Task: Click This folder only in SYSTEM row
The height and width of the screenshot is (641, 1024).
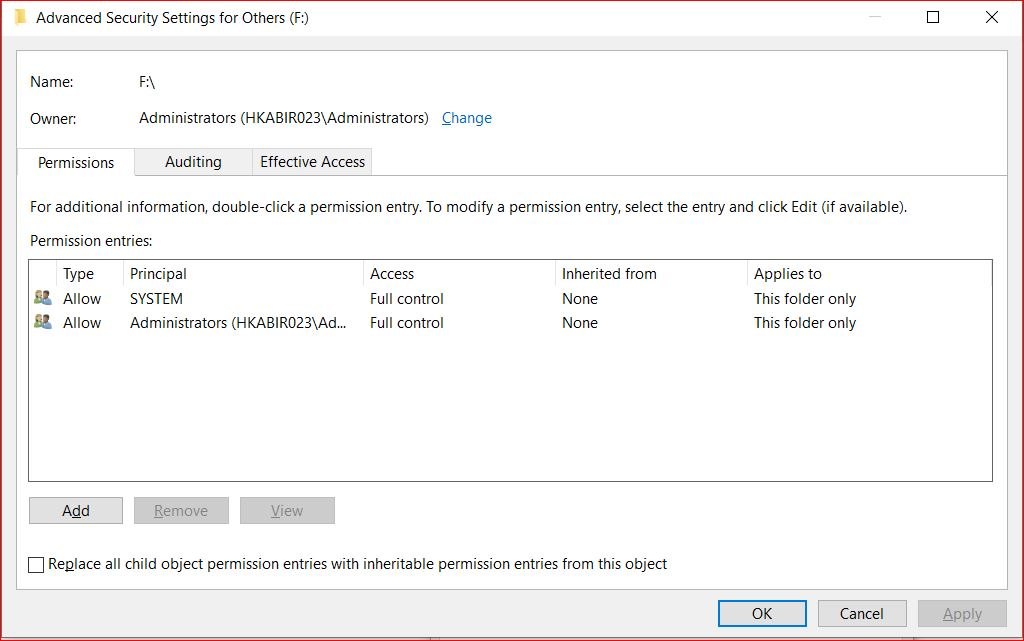Action: click(x=805, y=298)
